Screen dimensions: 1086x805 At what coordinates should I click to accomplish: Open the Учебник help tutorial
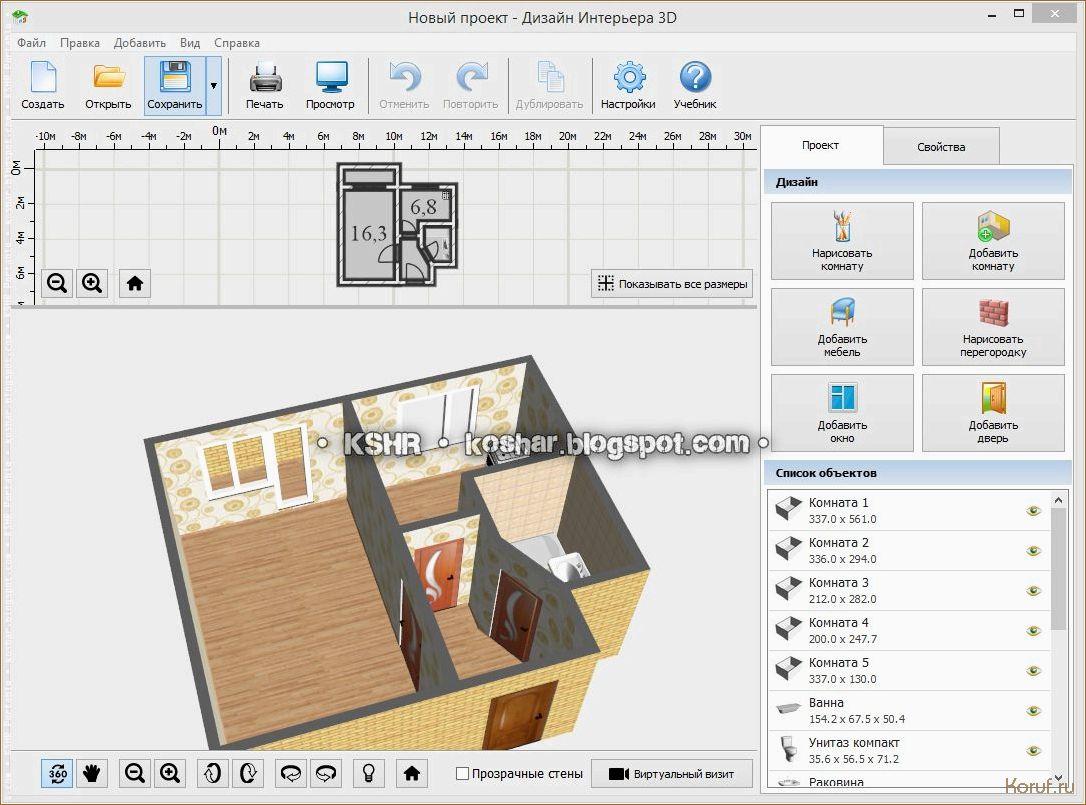(x=695, y=86)
